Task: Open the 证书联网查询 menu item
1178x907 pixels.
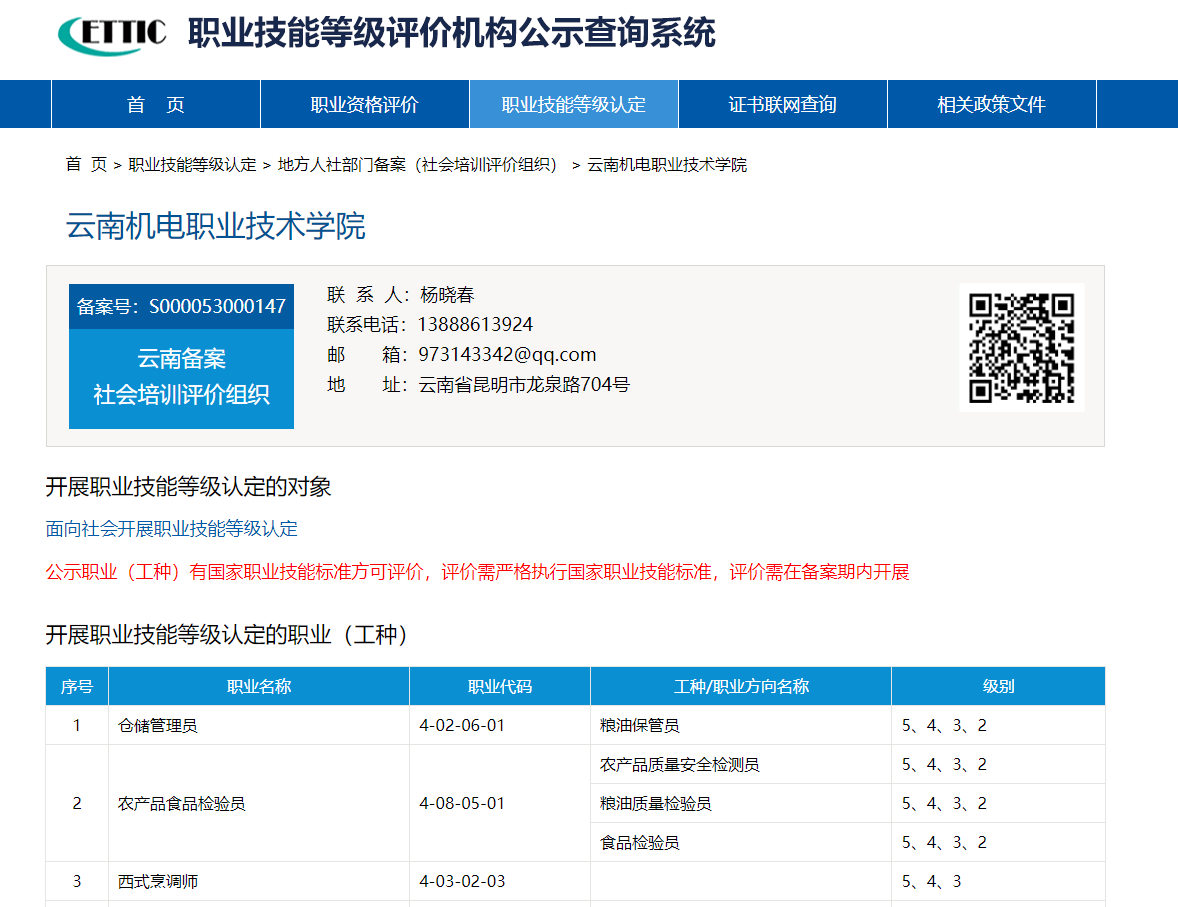Action: pos(782,103)
